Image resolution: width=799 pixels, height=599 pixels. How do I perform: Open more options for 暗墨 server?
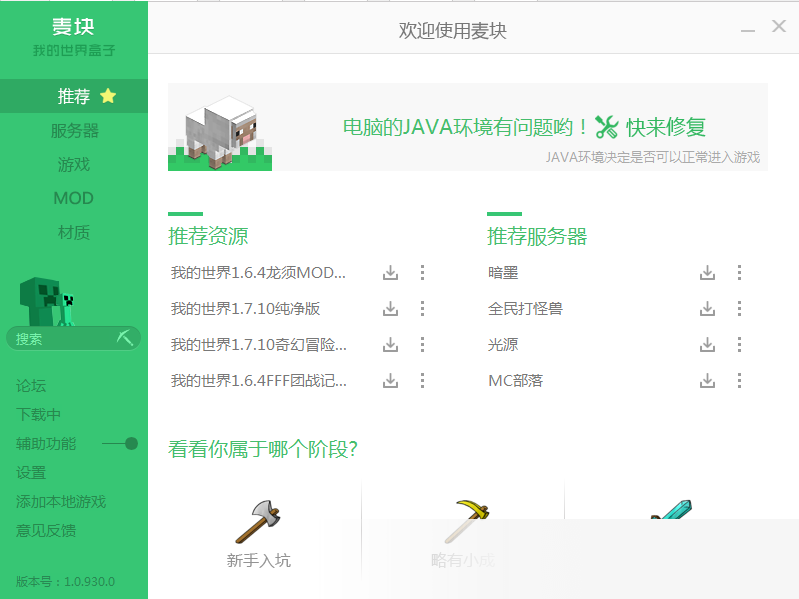tap(739, 273)
